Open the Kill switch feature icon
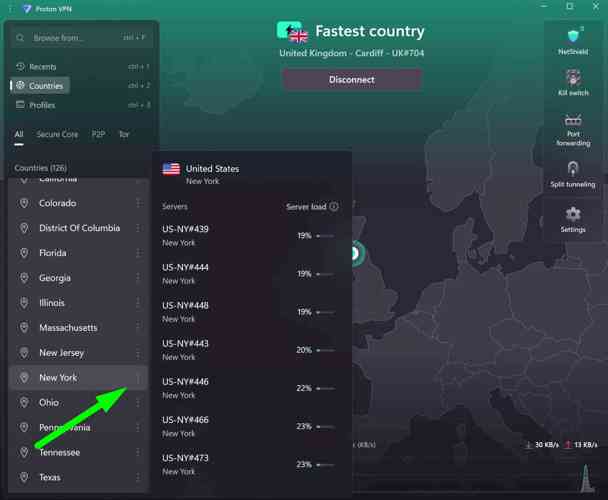This screenshot has height=500, width=608. [x=573, y=77]
